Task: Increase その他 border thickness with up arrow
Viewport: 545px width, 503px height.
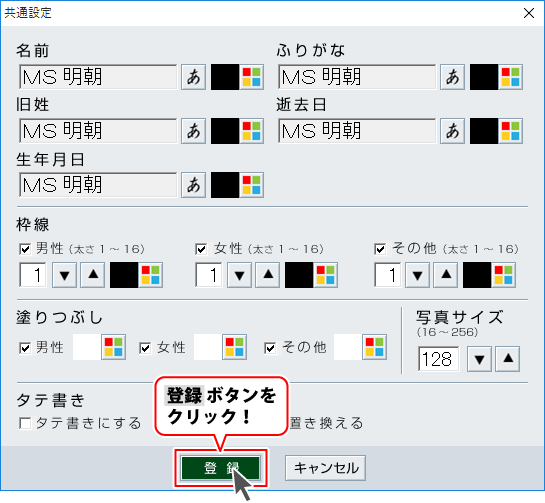Action: [x=446, y=275]
